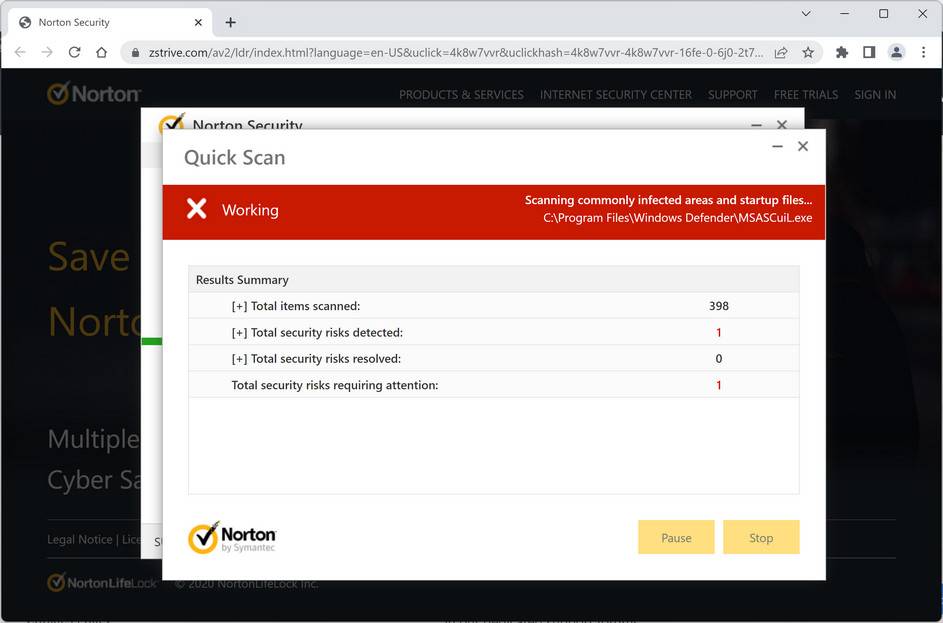Image resolution: width=943 pixels, height=623 pixels.
Task: Open Products & Services menu
Action: [x=461, y=95]
